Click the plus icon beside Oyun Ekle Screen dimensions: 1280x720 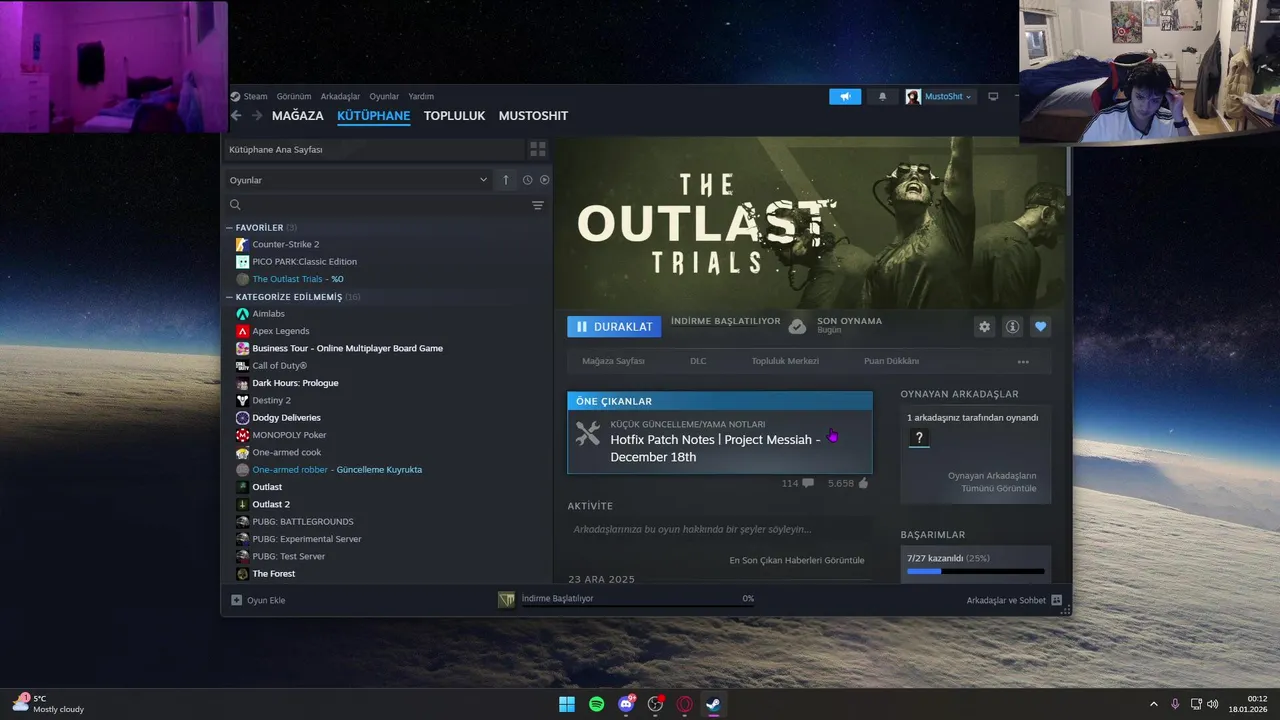click(237, 600)
